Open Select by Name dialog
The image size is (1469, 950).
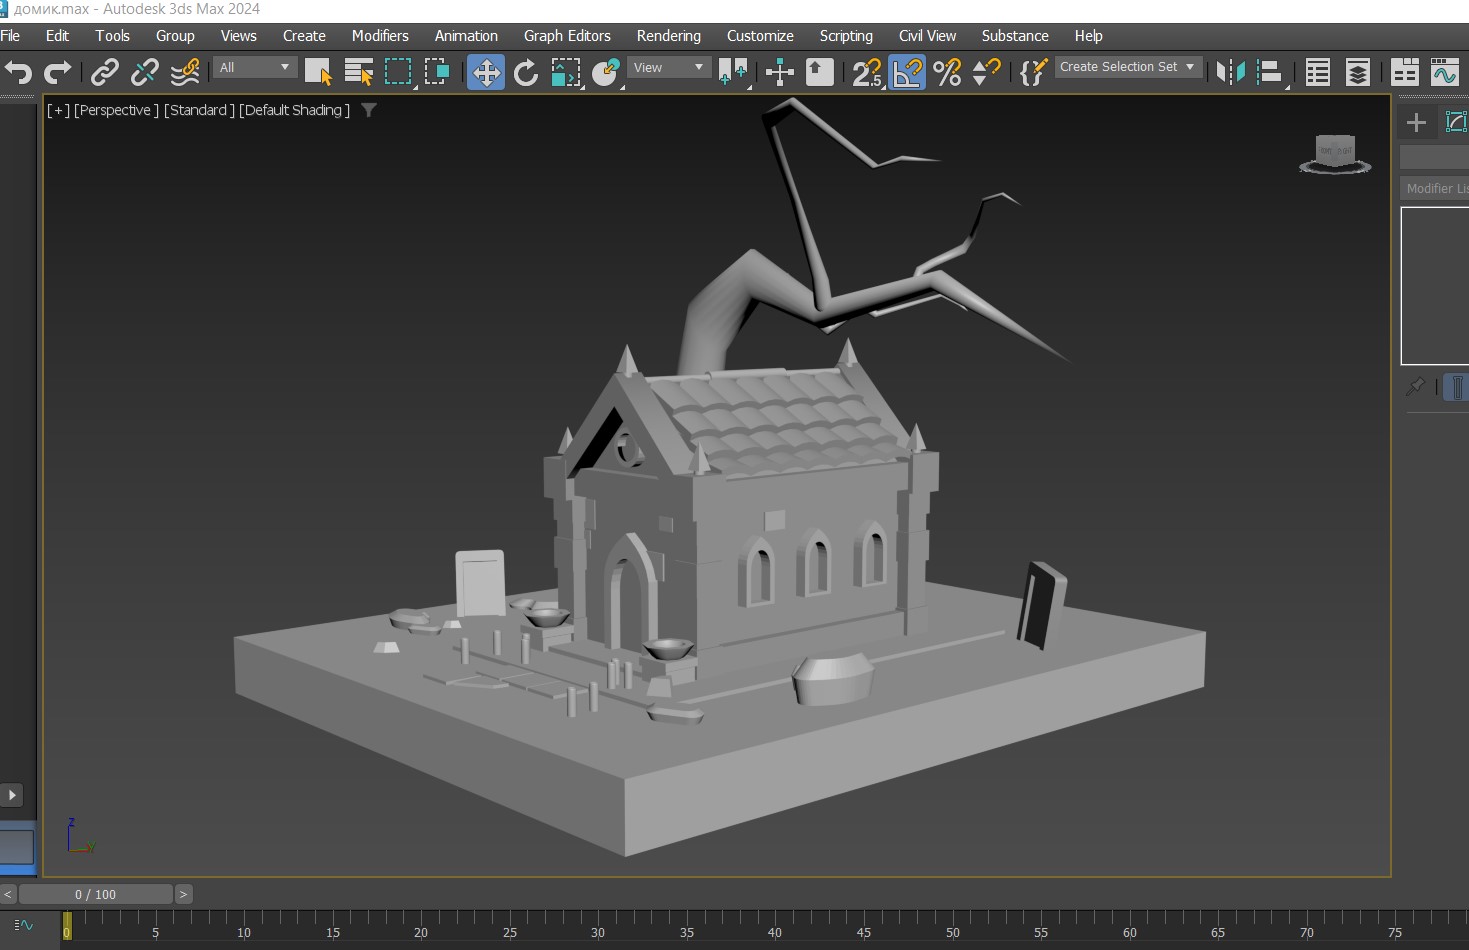click(x=358, y=72)
